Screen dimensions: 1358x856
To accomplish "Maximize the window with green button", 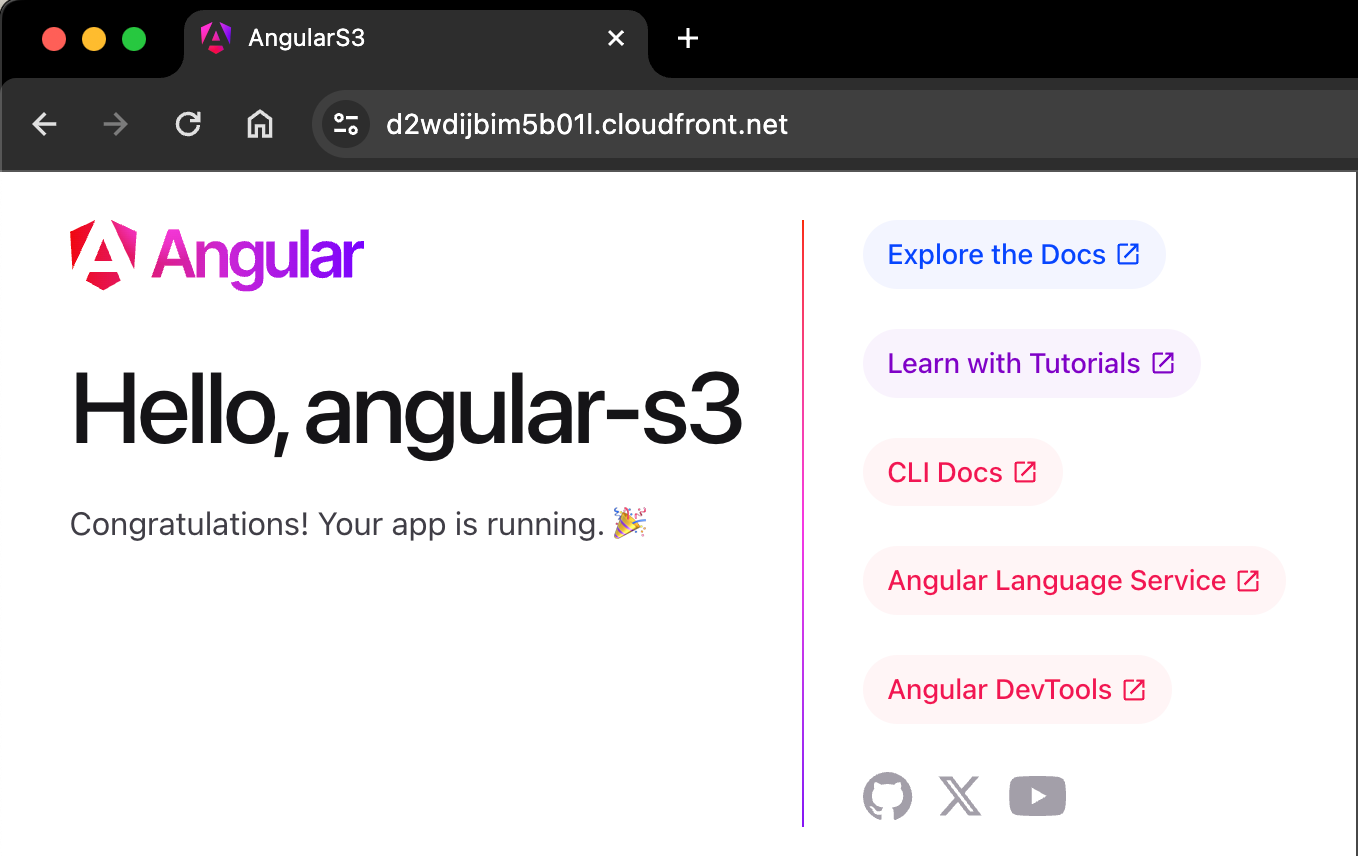I will click(134, 39).
